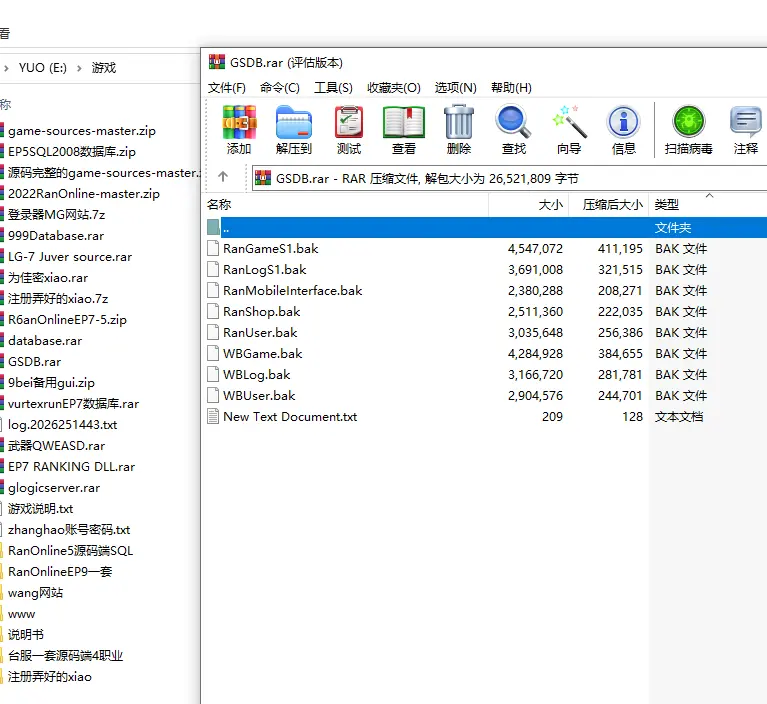767x704 pixels.
Task: Select www folder in Explorer
Action: pos(22,614)
